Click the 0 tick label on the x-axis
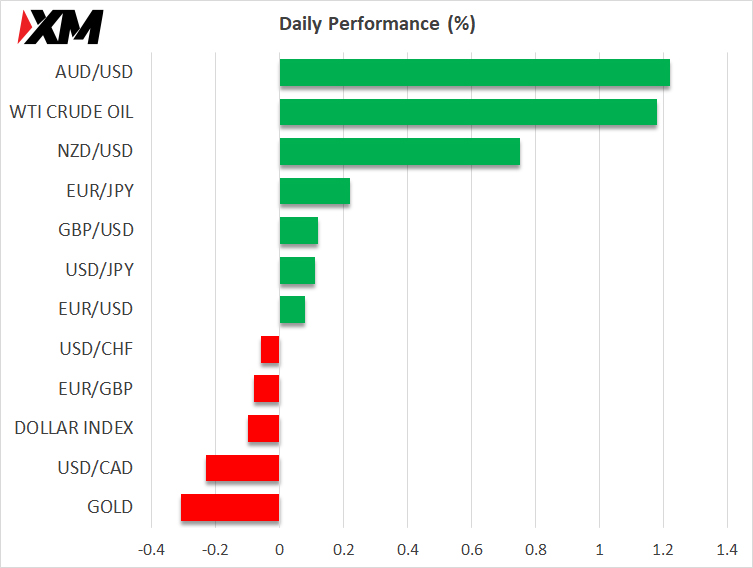 click(279, 549)
